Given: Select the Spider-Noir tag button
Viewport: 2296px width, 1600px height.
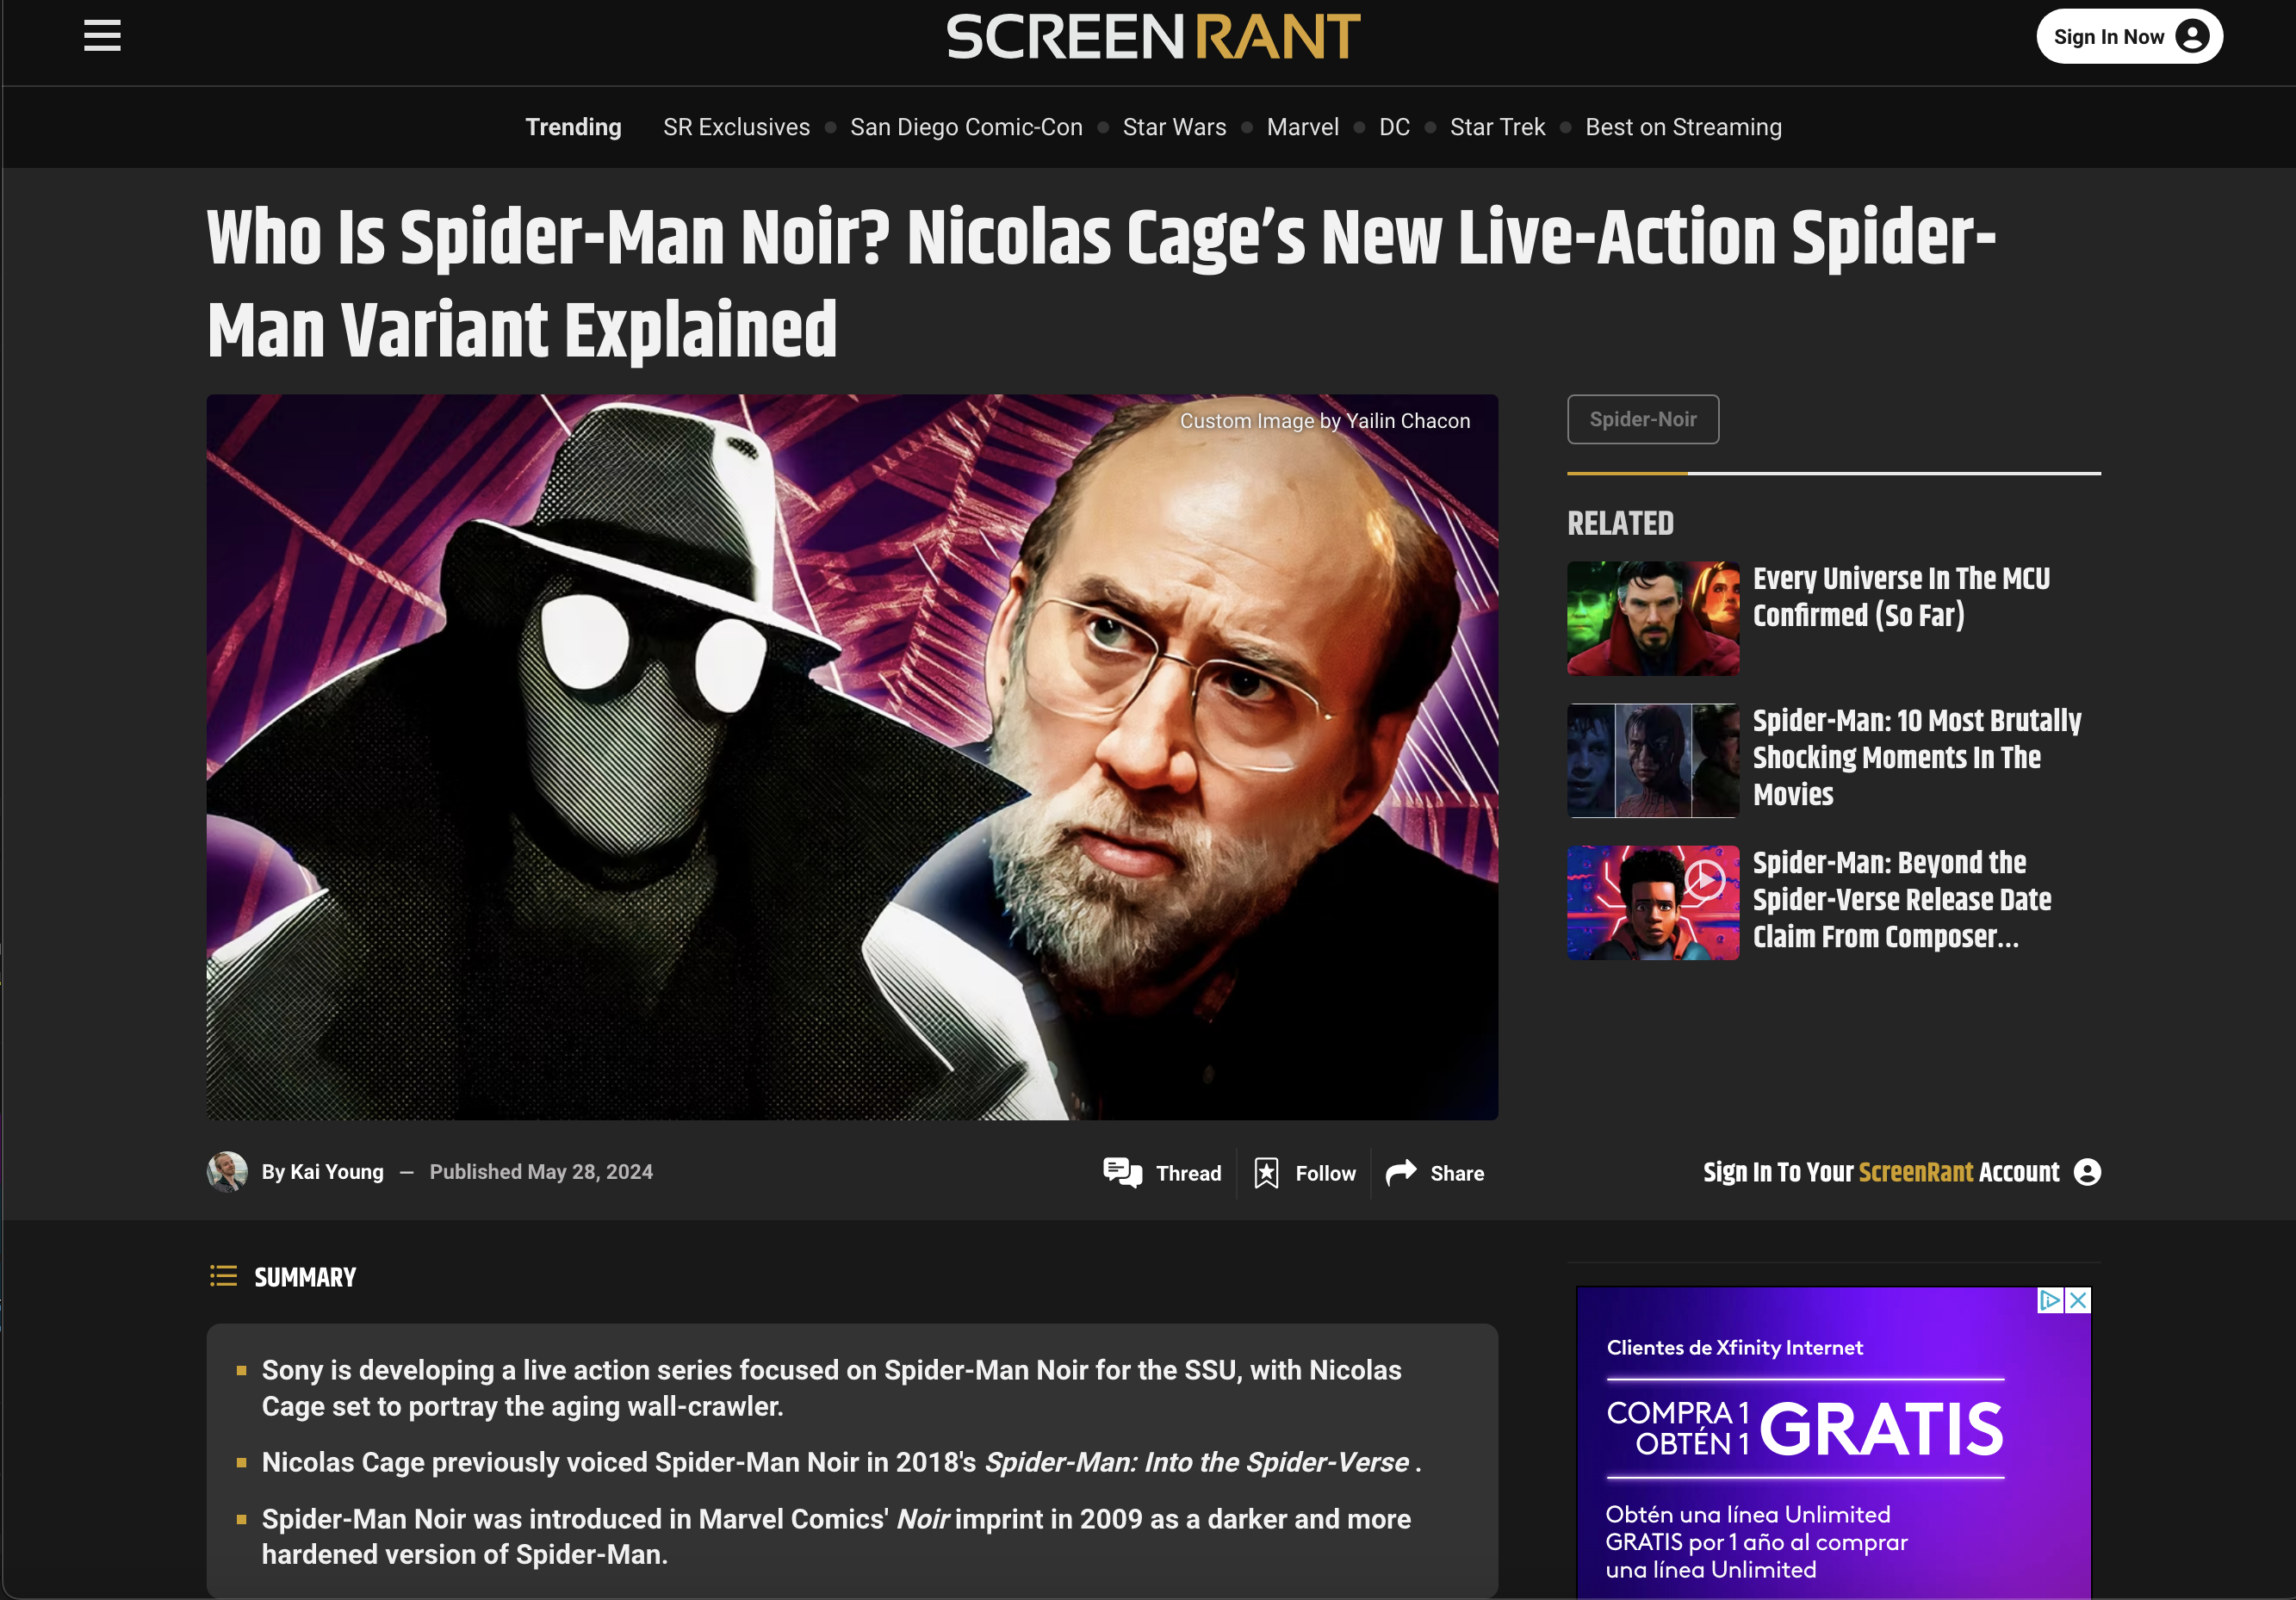Looking at the screenshot, I should (x=1643, y=419).
